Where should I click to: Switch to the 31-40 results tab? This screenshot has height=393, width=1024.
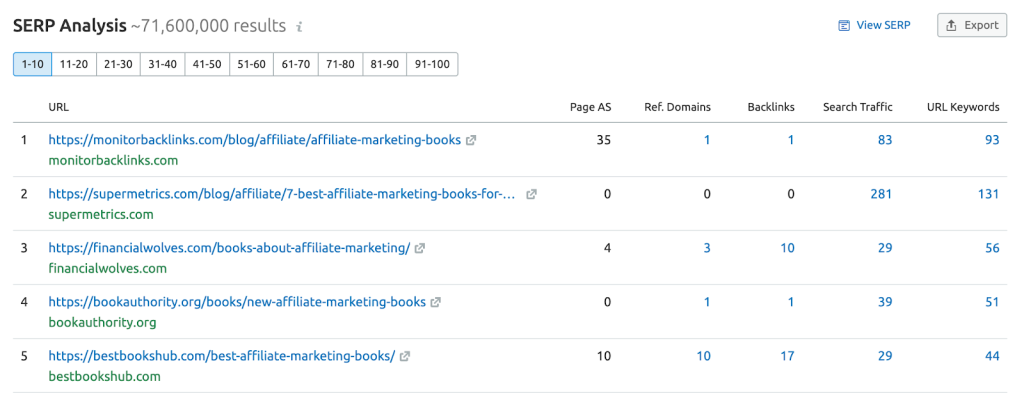(x=163, y=65)
